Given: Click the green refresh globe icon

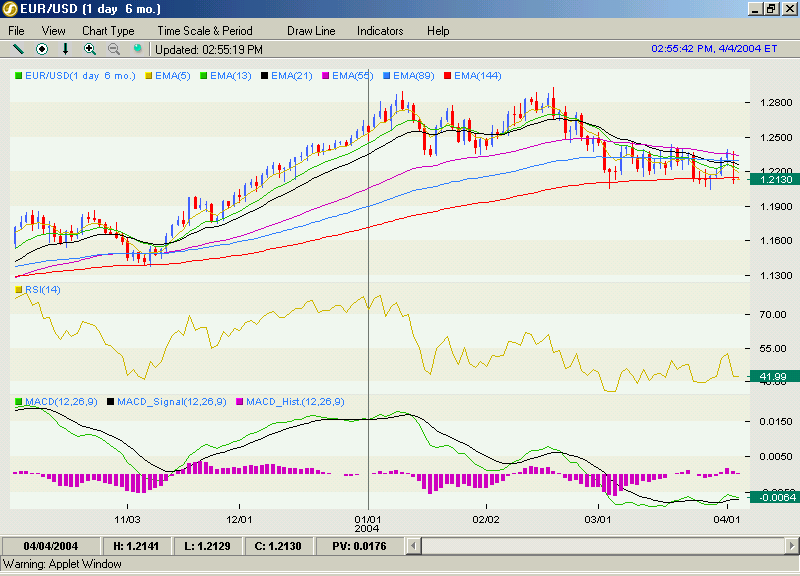Looking at the screenshot, I should click(x=138, y=49).
